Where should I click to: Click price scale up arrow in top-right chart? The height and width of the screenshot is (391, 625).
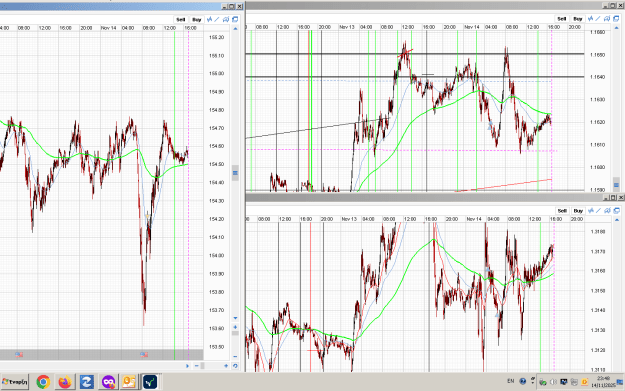[617, 28]
